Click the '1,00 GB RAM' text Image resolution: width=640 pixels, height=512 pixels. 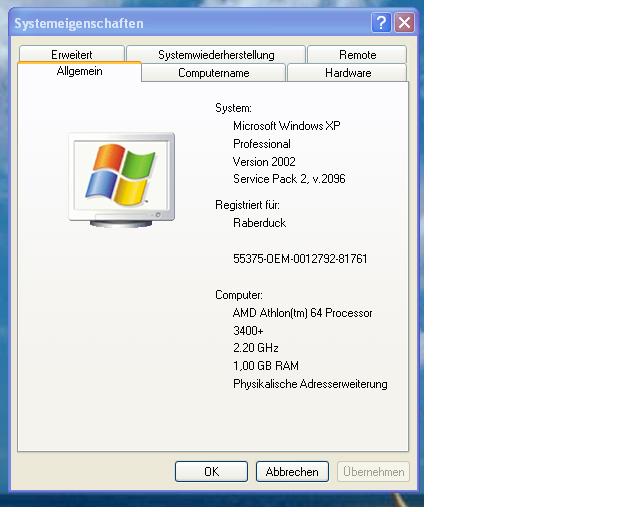[266, 366]
